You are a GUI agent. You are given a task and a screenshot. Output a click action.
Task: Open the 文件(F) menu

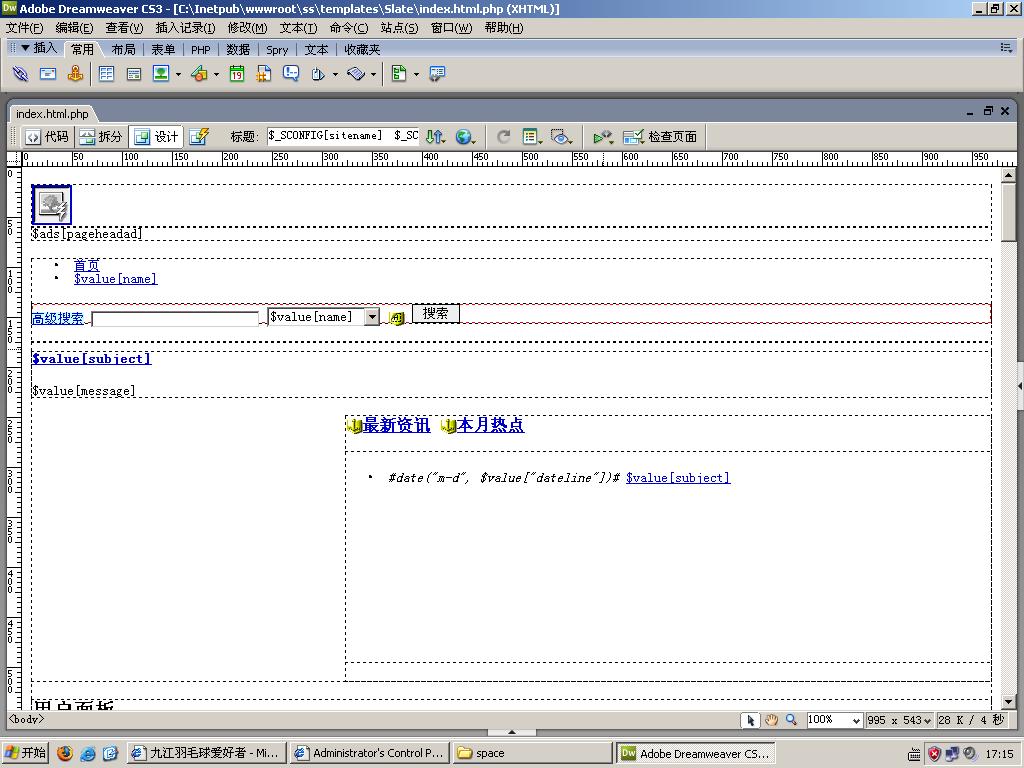pos(24,27)
